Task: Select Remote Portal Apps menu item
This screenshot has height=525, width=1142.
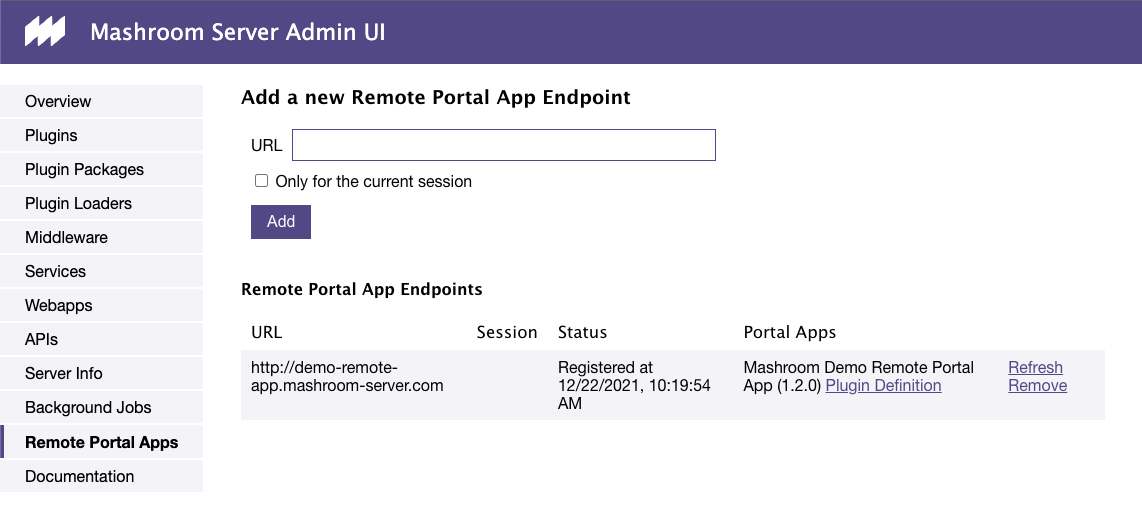Action: point(101,442)
